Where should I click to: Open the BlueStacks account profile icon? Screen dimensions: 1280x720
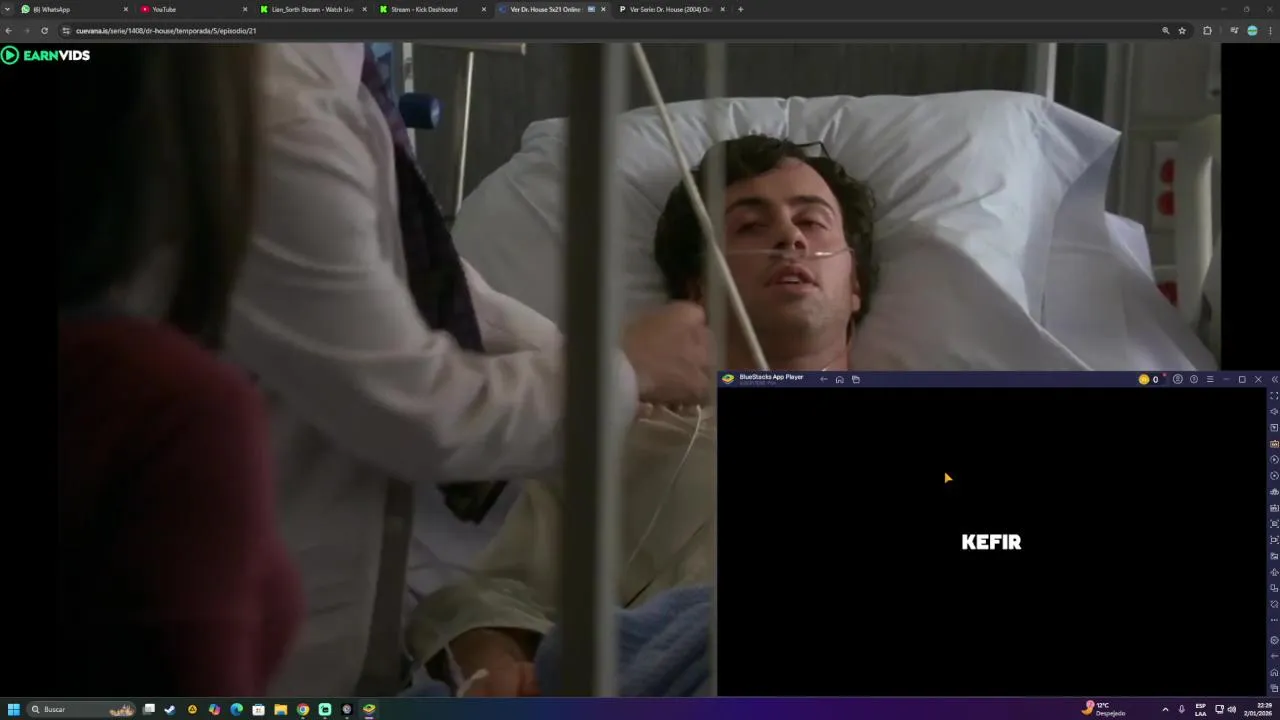[1177, 379]
